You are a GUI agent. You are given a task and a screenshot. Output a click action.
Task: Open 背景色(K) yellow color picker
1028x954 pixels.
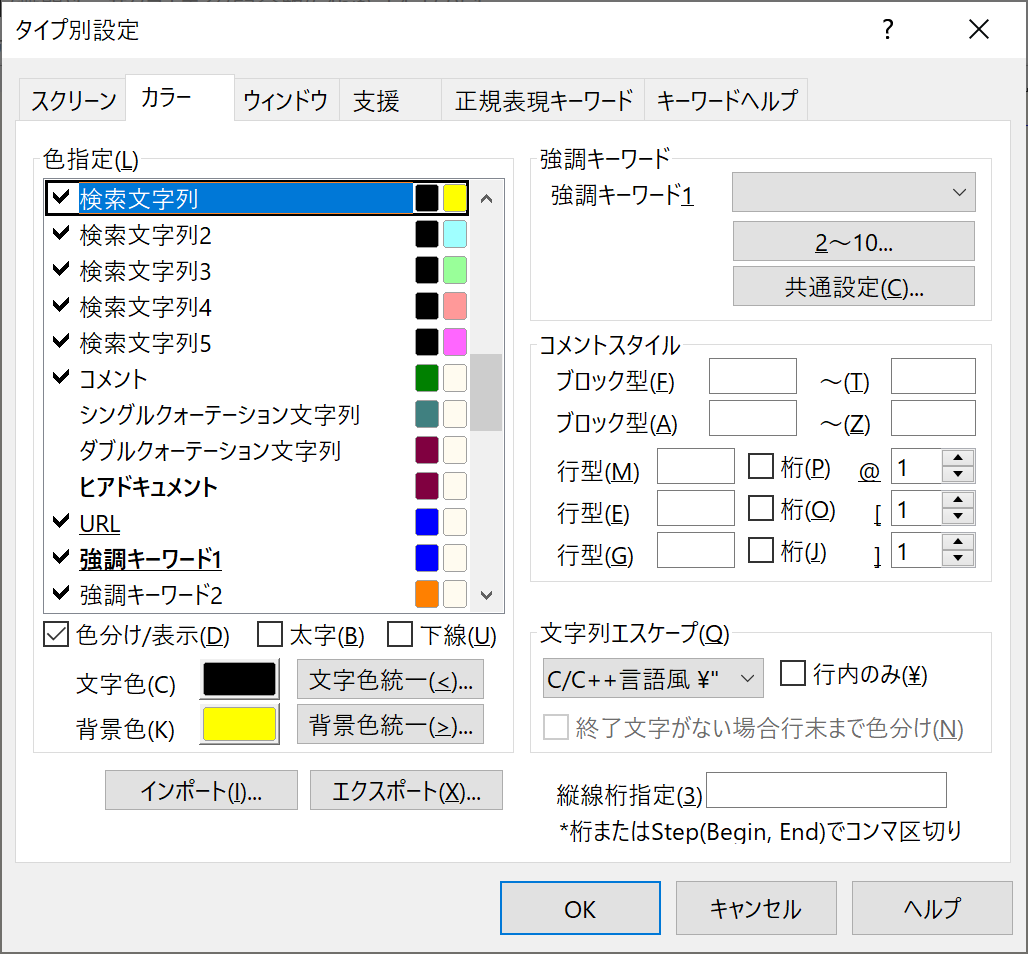239,725
